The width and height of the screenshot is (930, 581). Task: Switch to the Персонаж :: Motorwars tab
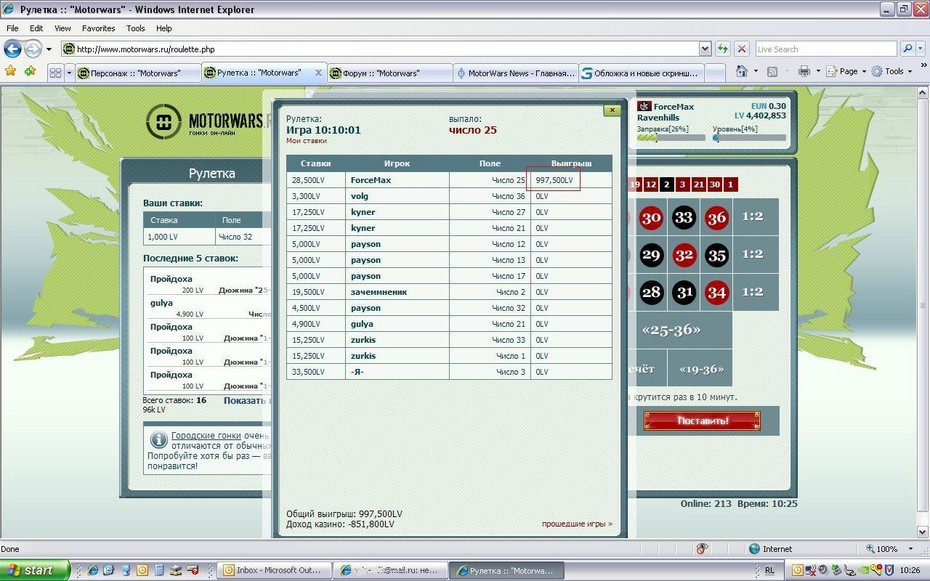point(138,73)
